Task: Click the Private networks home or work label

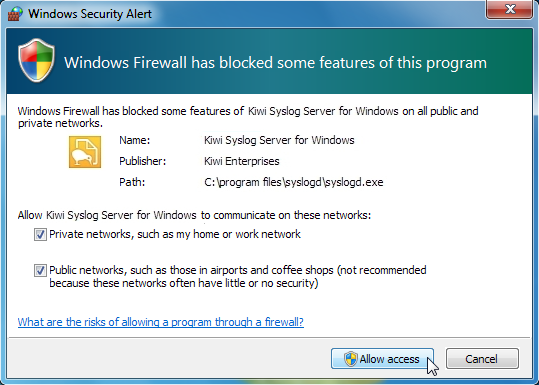Action: pyautogui.click(x=175, y=234)
